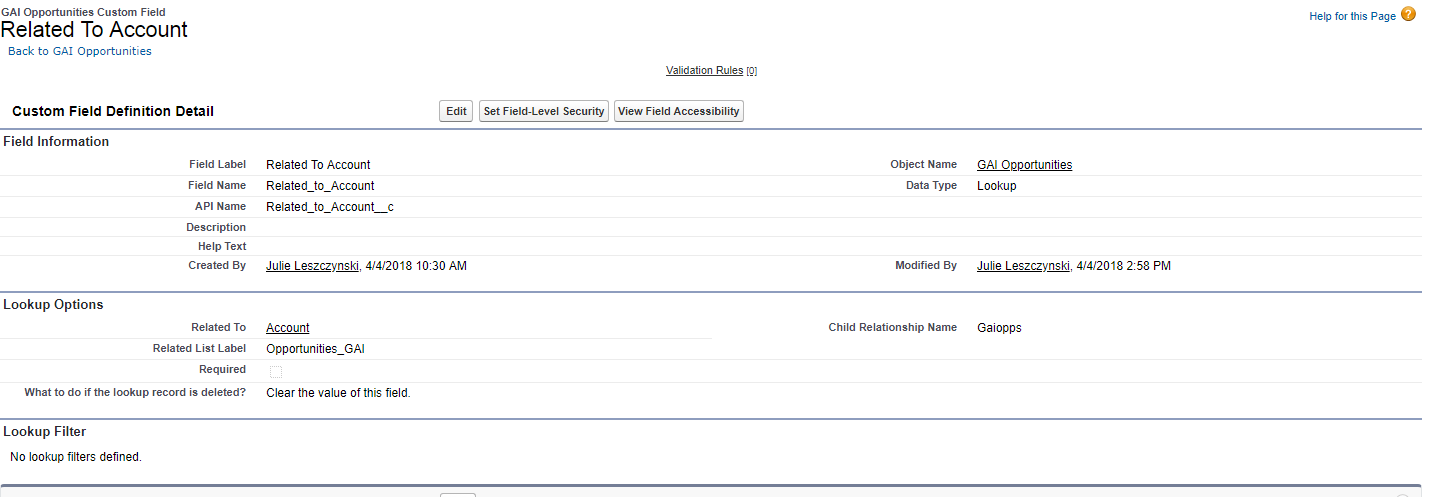Click the Lookup Filter section header
Image resolution: width=1430 pixels, height=497 pixels.
(45, 432)
